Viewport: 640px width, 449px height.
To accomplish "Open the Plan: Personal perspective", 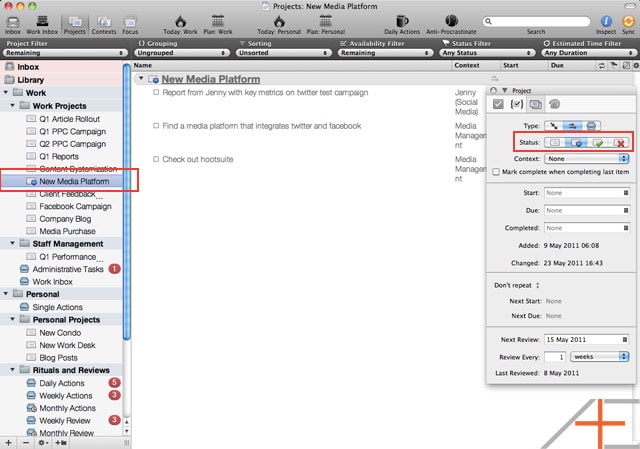I will 326,25.
